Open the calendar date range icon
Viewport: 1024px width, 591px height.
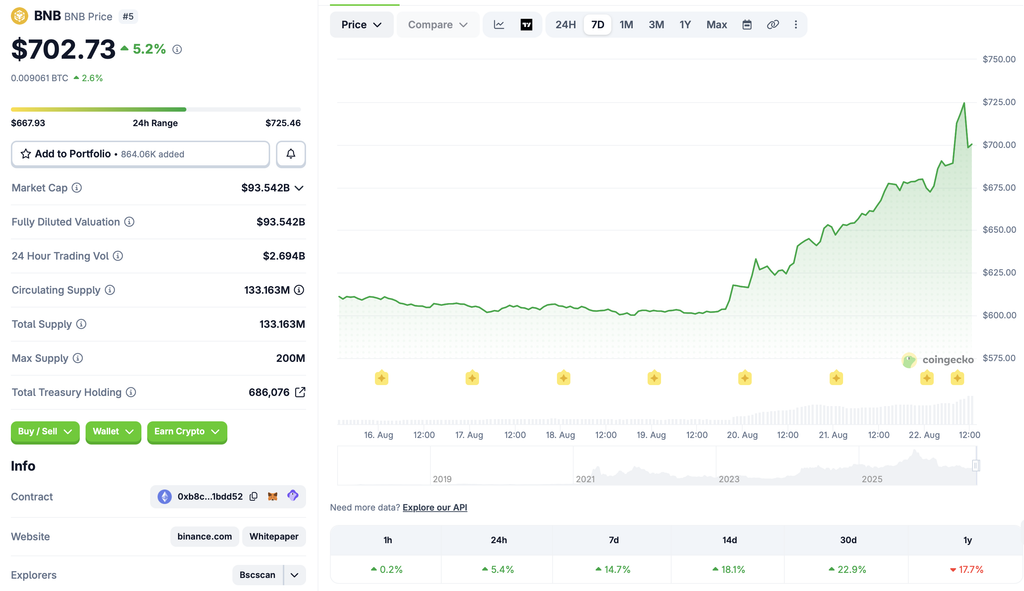(747, 25)
